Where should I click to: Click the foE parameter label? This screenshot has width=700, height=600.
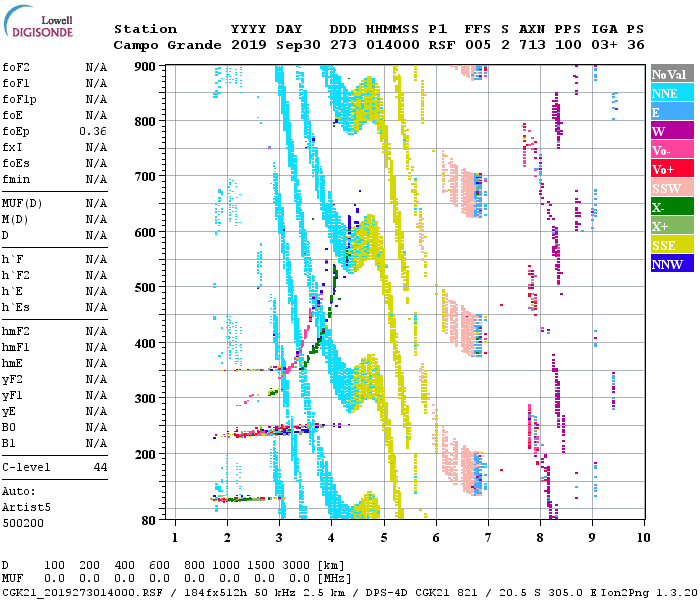[12, 115]
